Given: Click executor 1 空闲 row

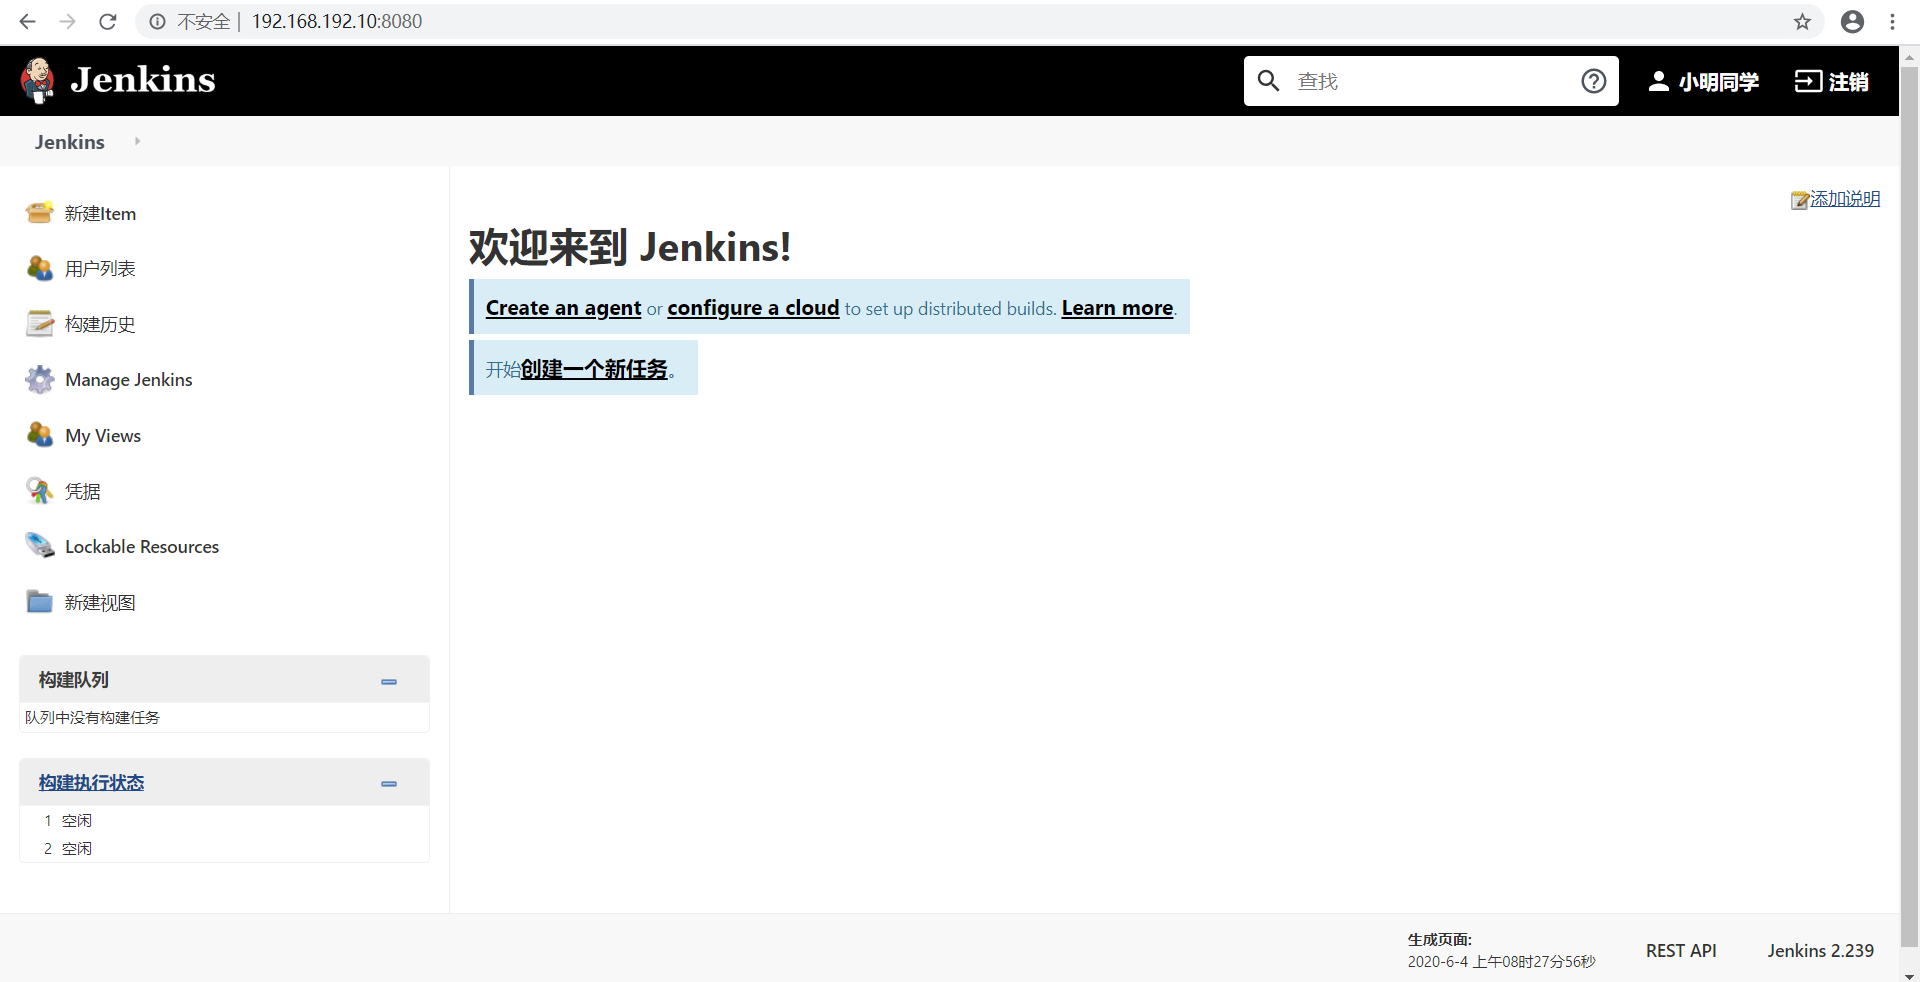Looking at the screenshot, I should tap(224, 820).
